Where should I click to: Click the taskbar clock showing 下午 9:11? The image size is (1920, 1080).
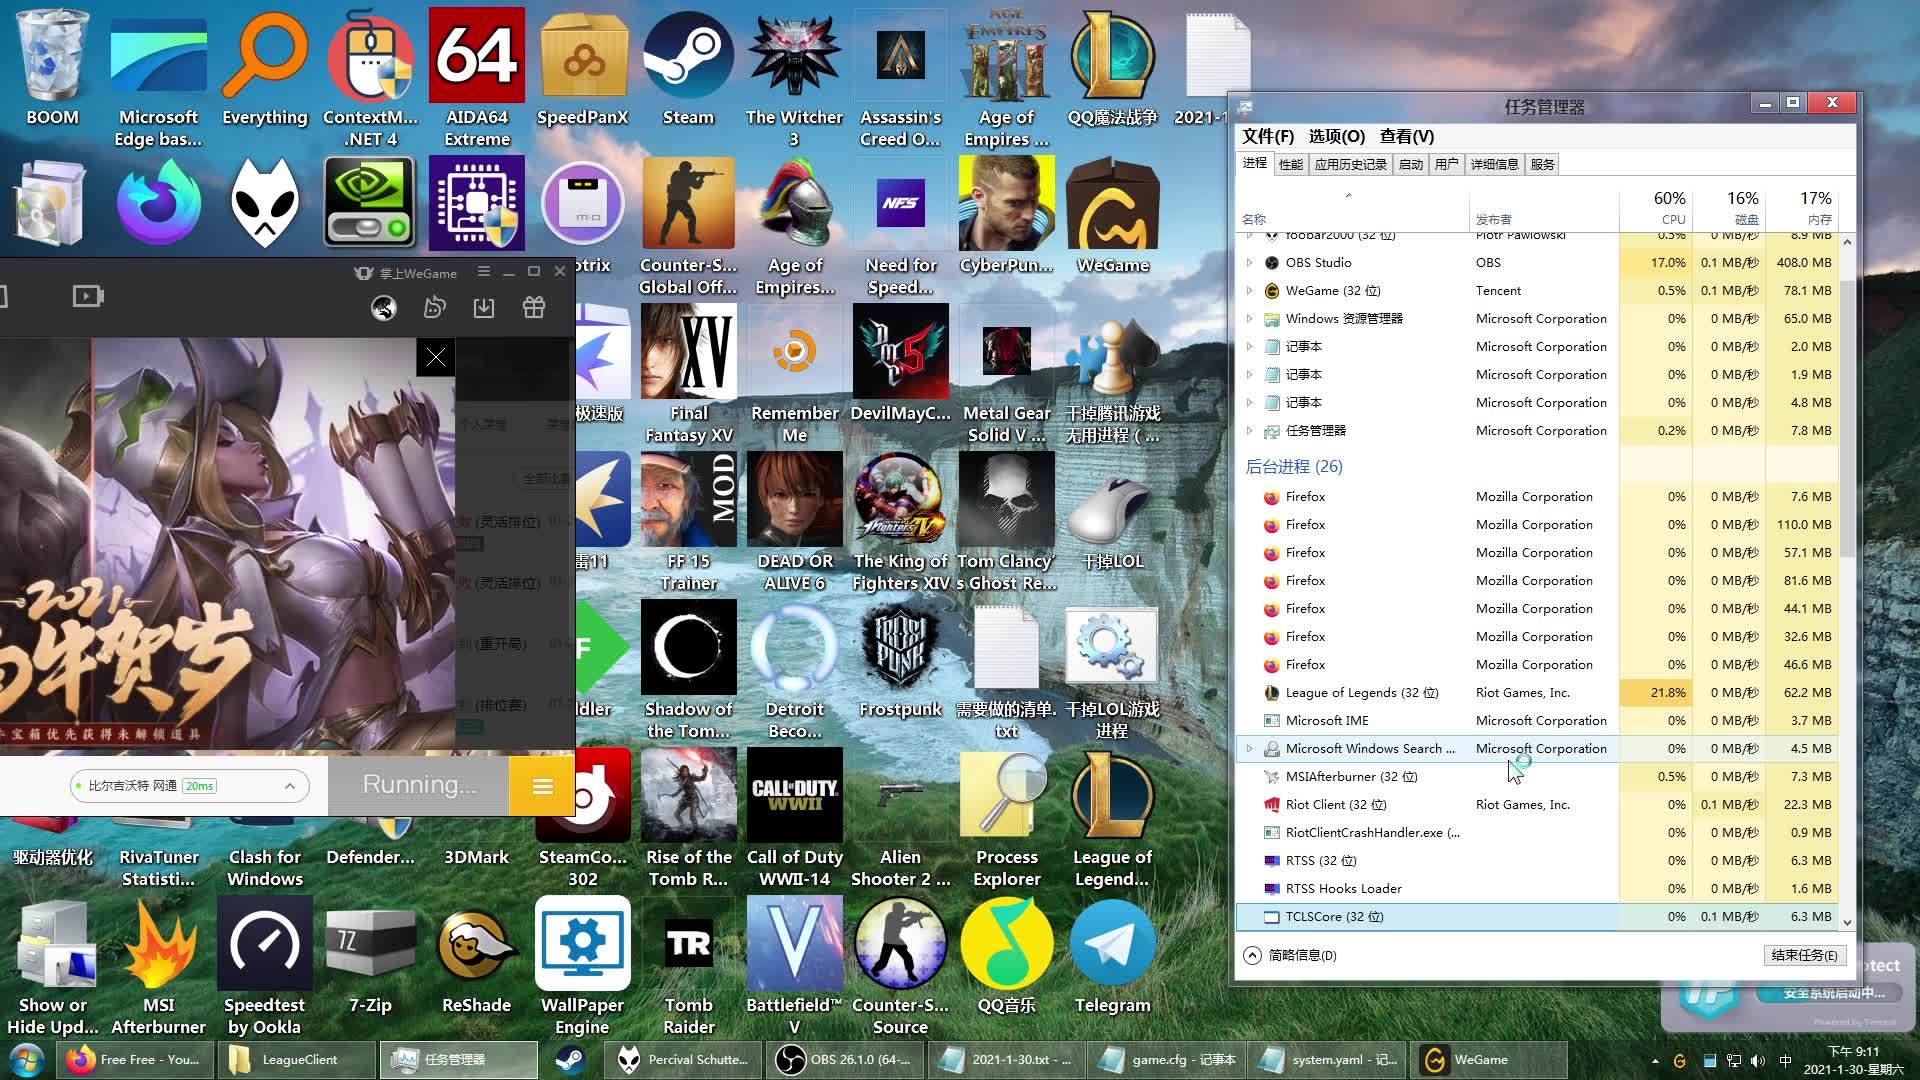(x=1853, y=1061)
